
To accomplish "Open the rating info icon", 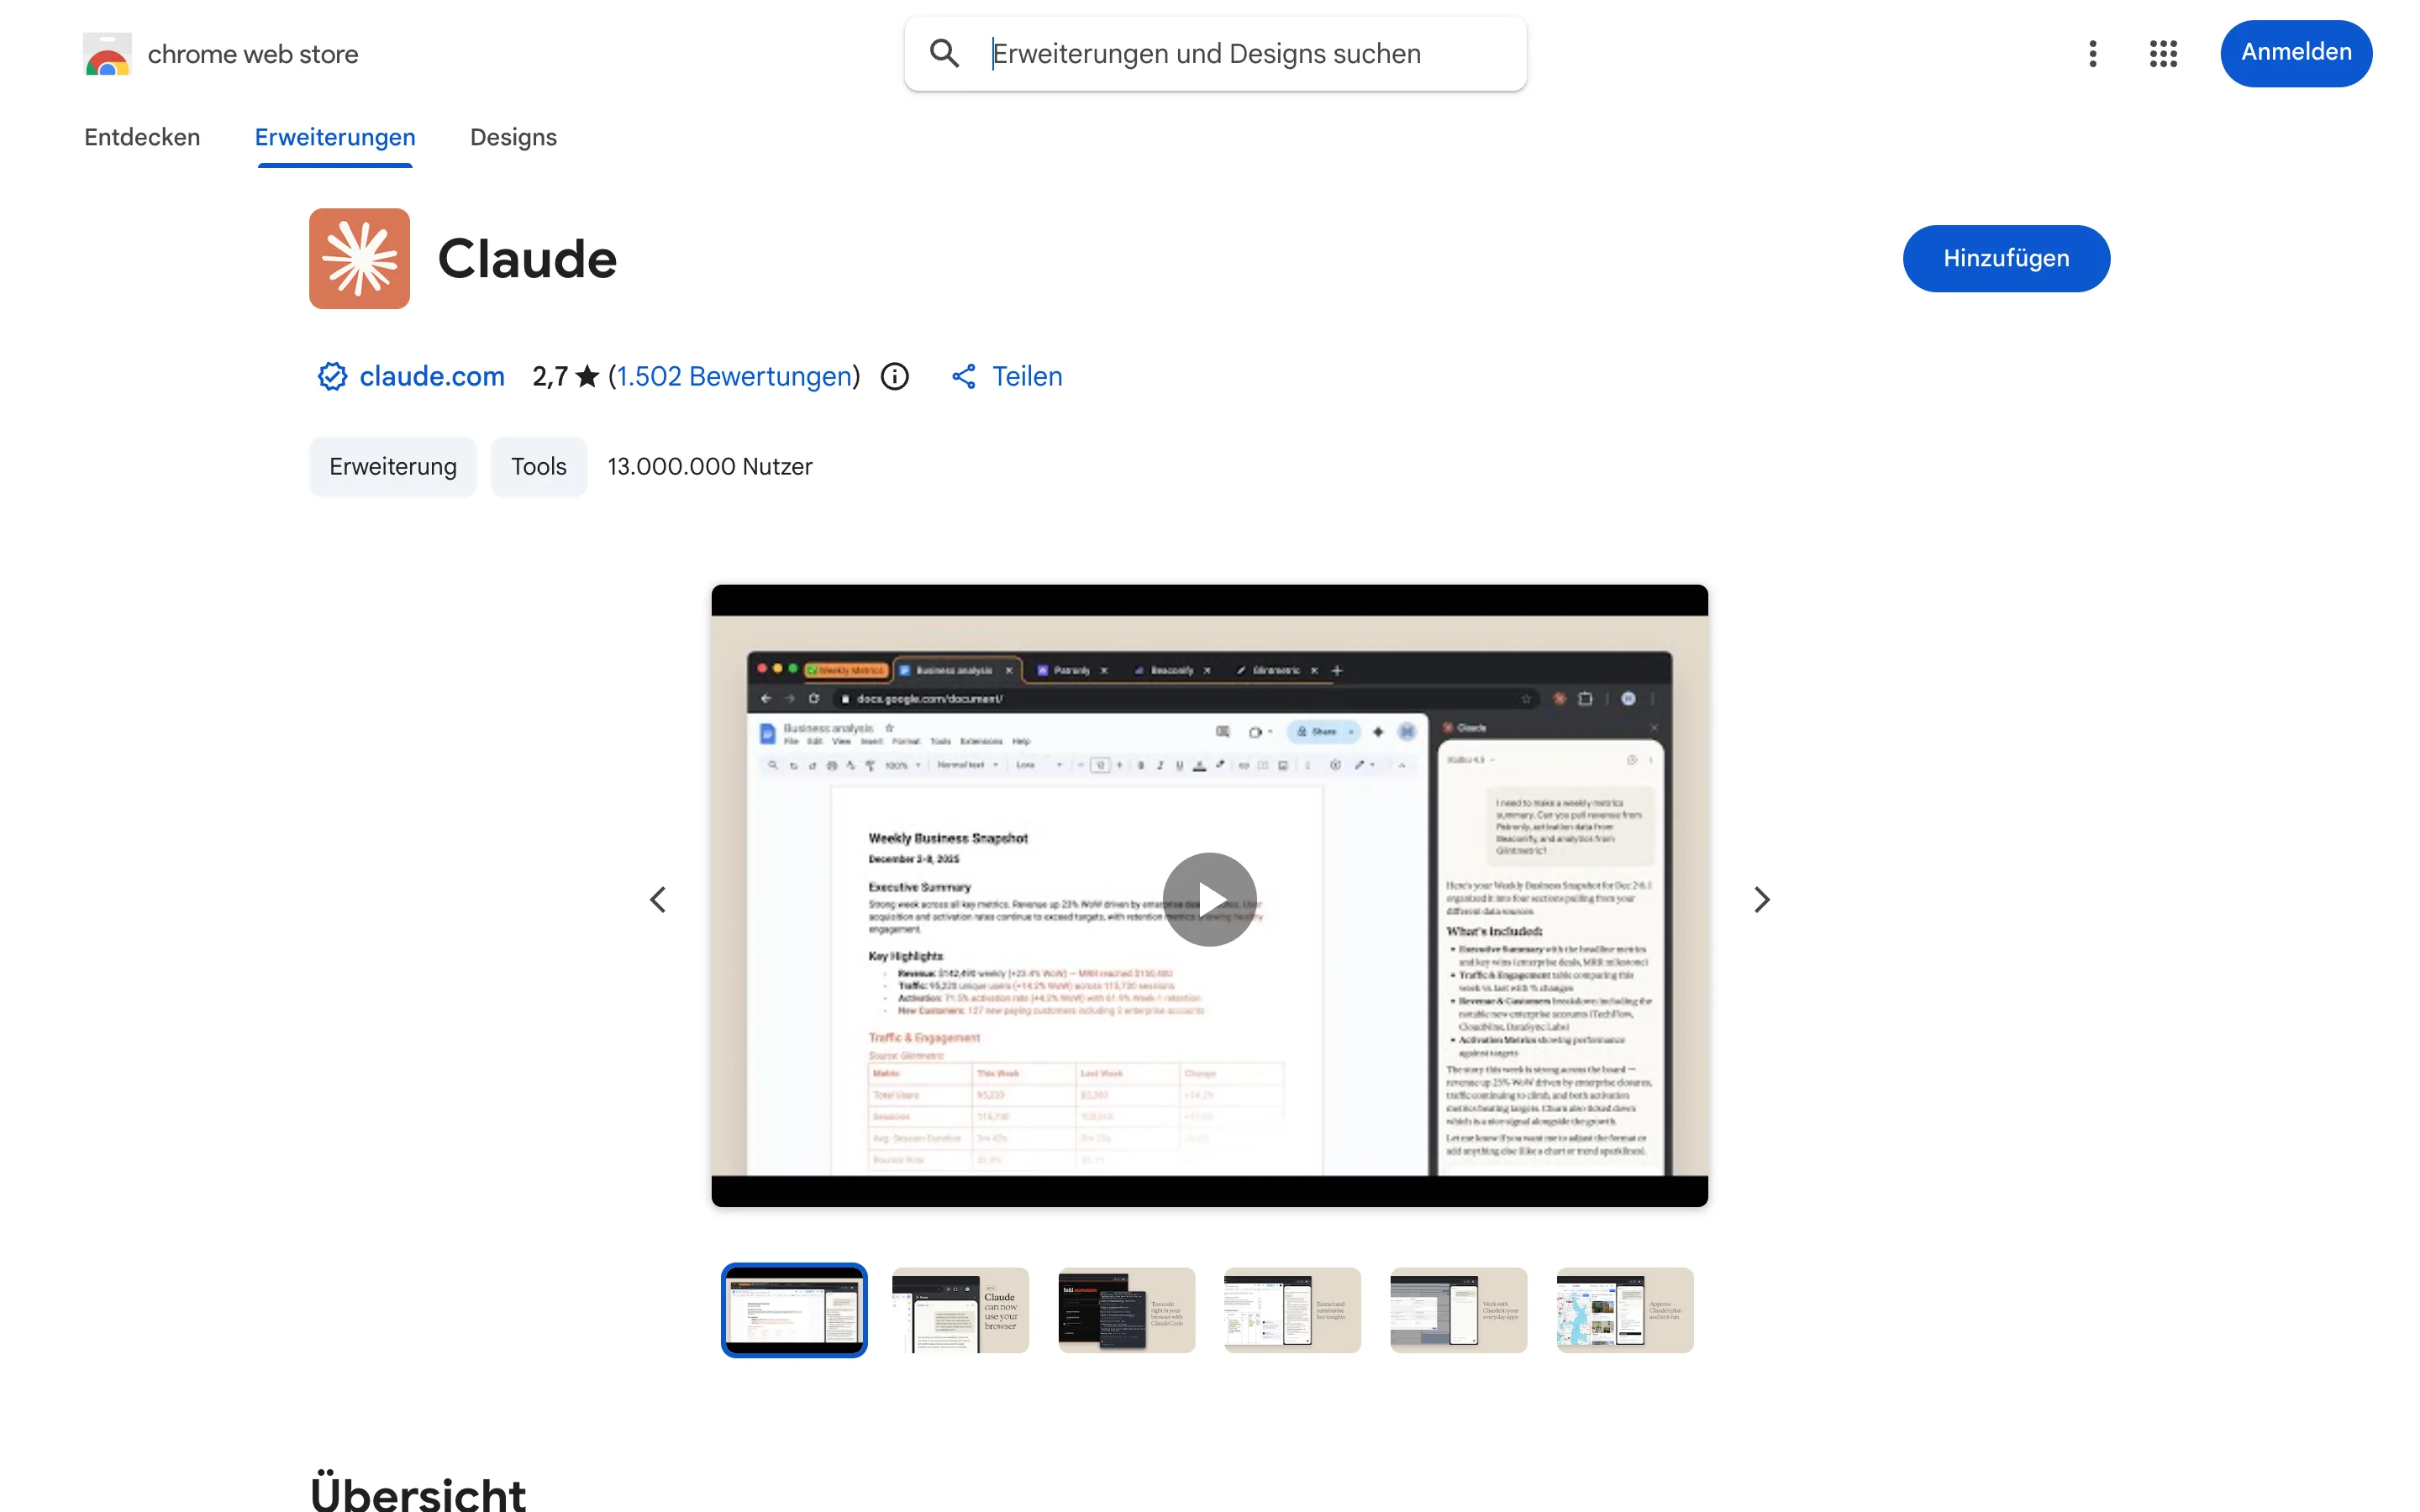I will [895, 376].
